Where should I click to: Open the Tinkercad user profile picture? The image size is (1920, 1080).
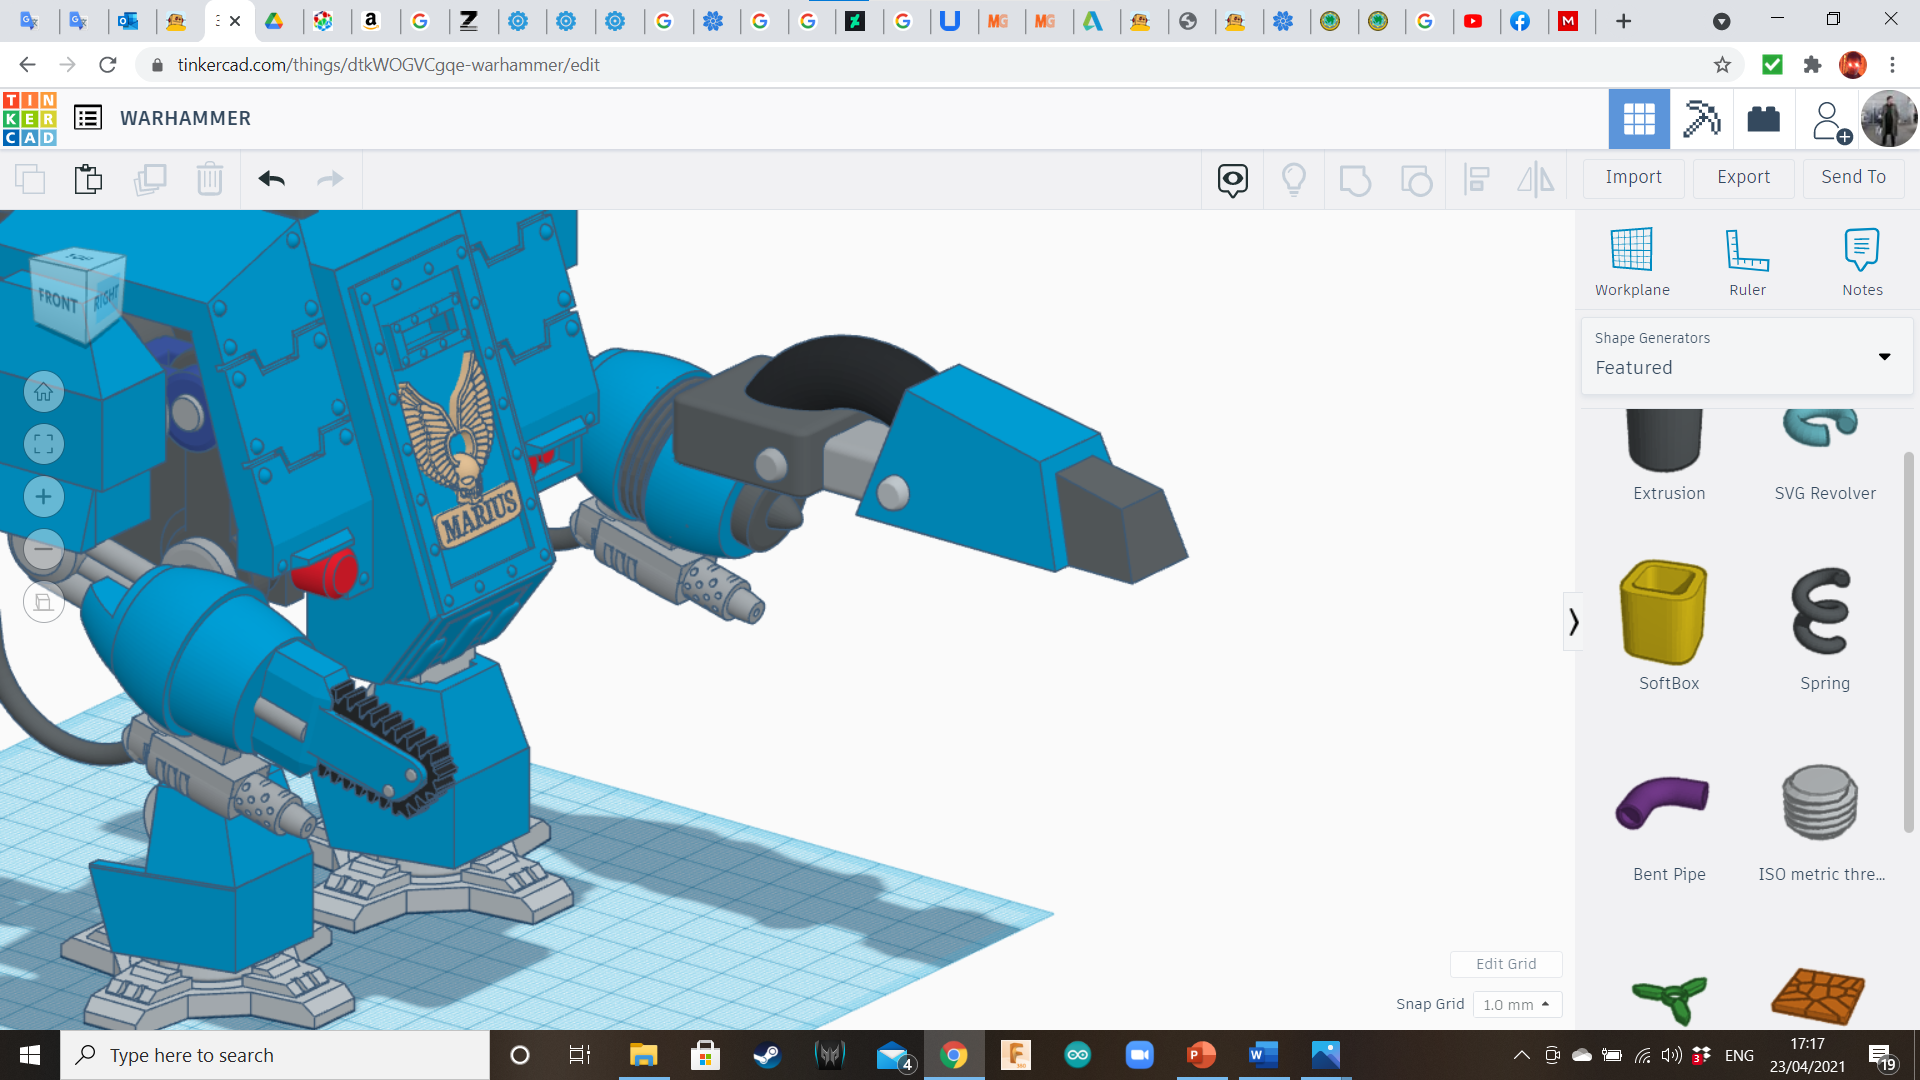1889,119
